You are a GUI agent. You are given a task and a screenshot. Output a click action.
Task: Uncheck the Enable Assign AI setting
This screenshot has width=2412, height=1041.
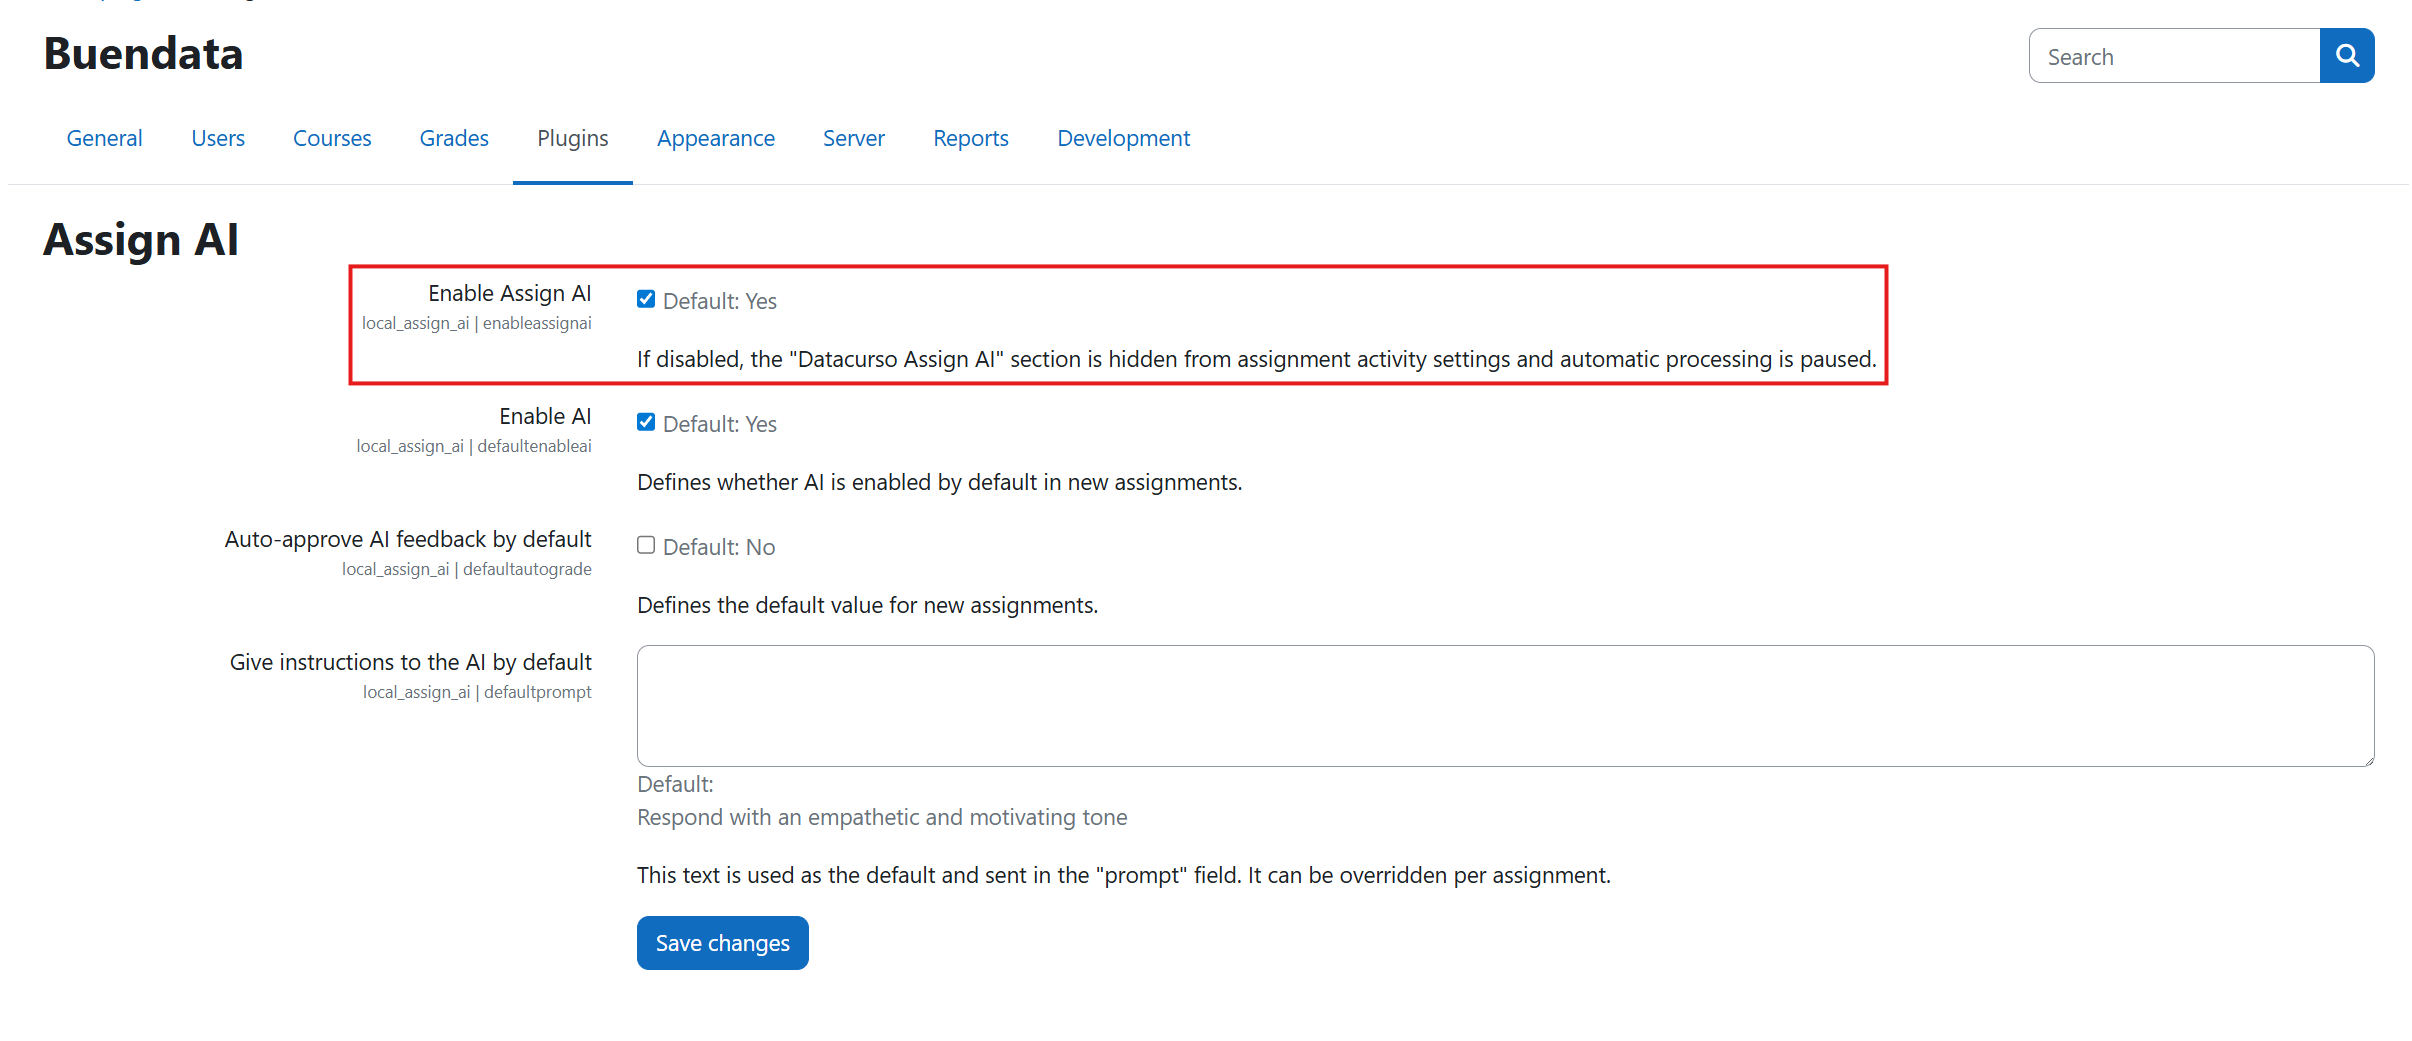point(646,298)
